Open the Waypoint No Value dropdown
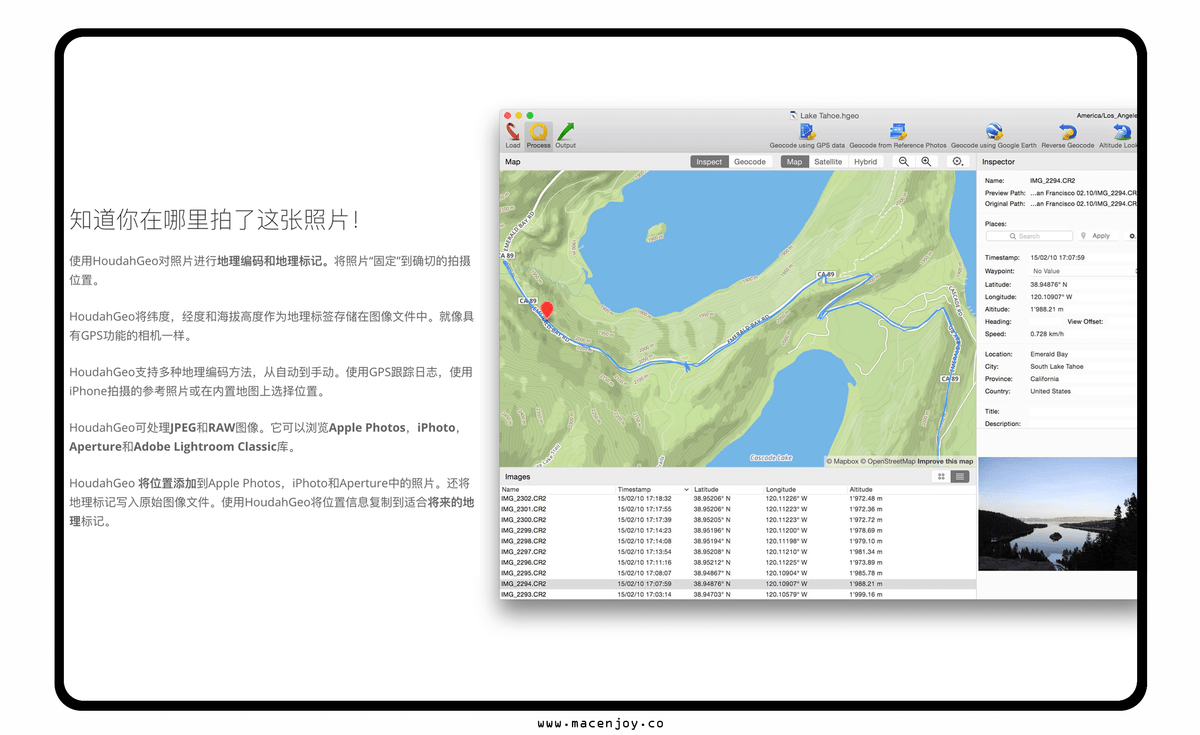 coord(1083,271)
